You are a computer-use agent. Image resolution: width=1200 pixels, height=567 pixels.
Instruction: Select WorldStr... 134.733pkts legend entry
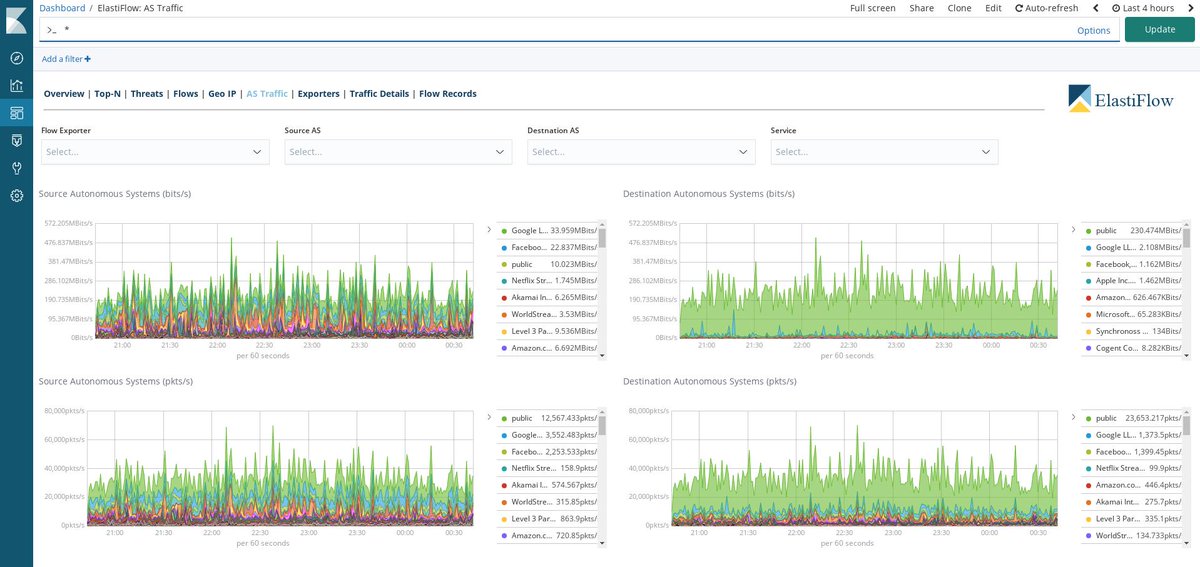pyautogui.click(x=1131, y=536)
